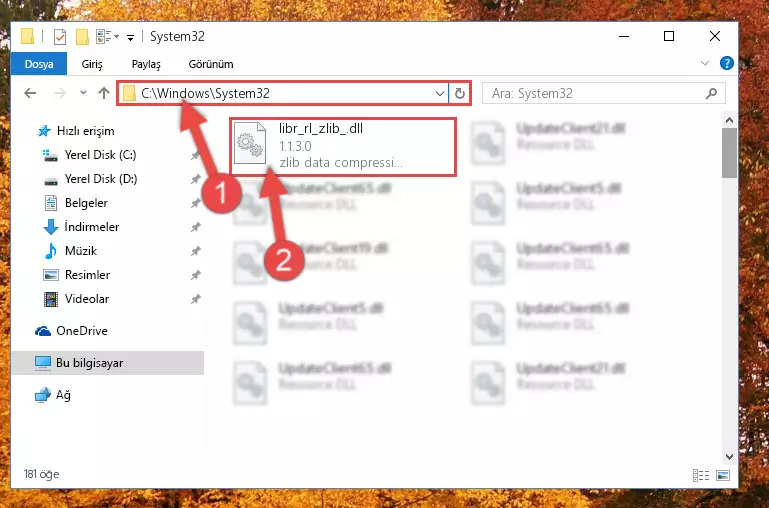Unpin Videolar via pin icon
The image size is (769, 508).
(x=195, y=299)
